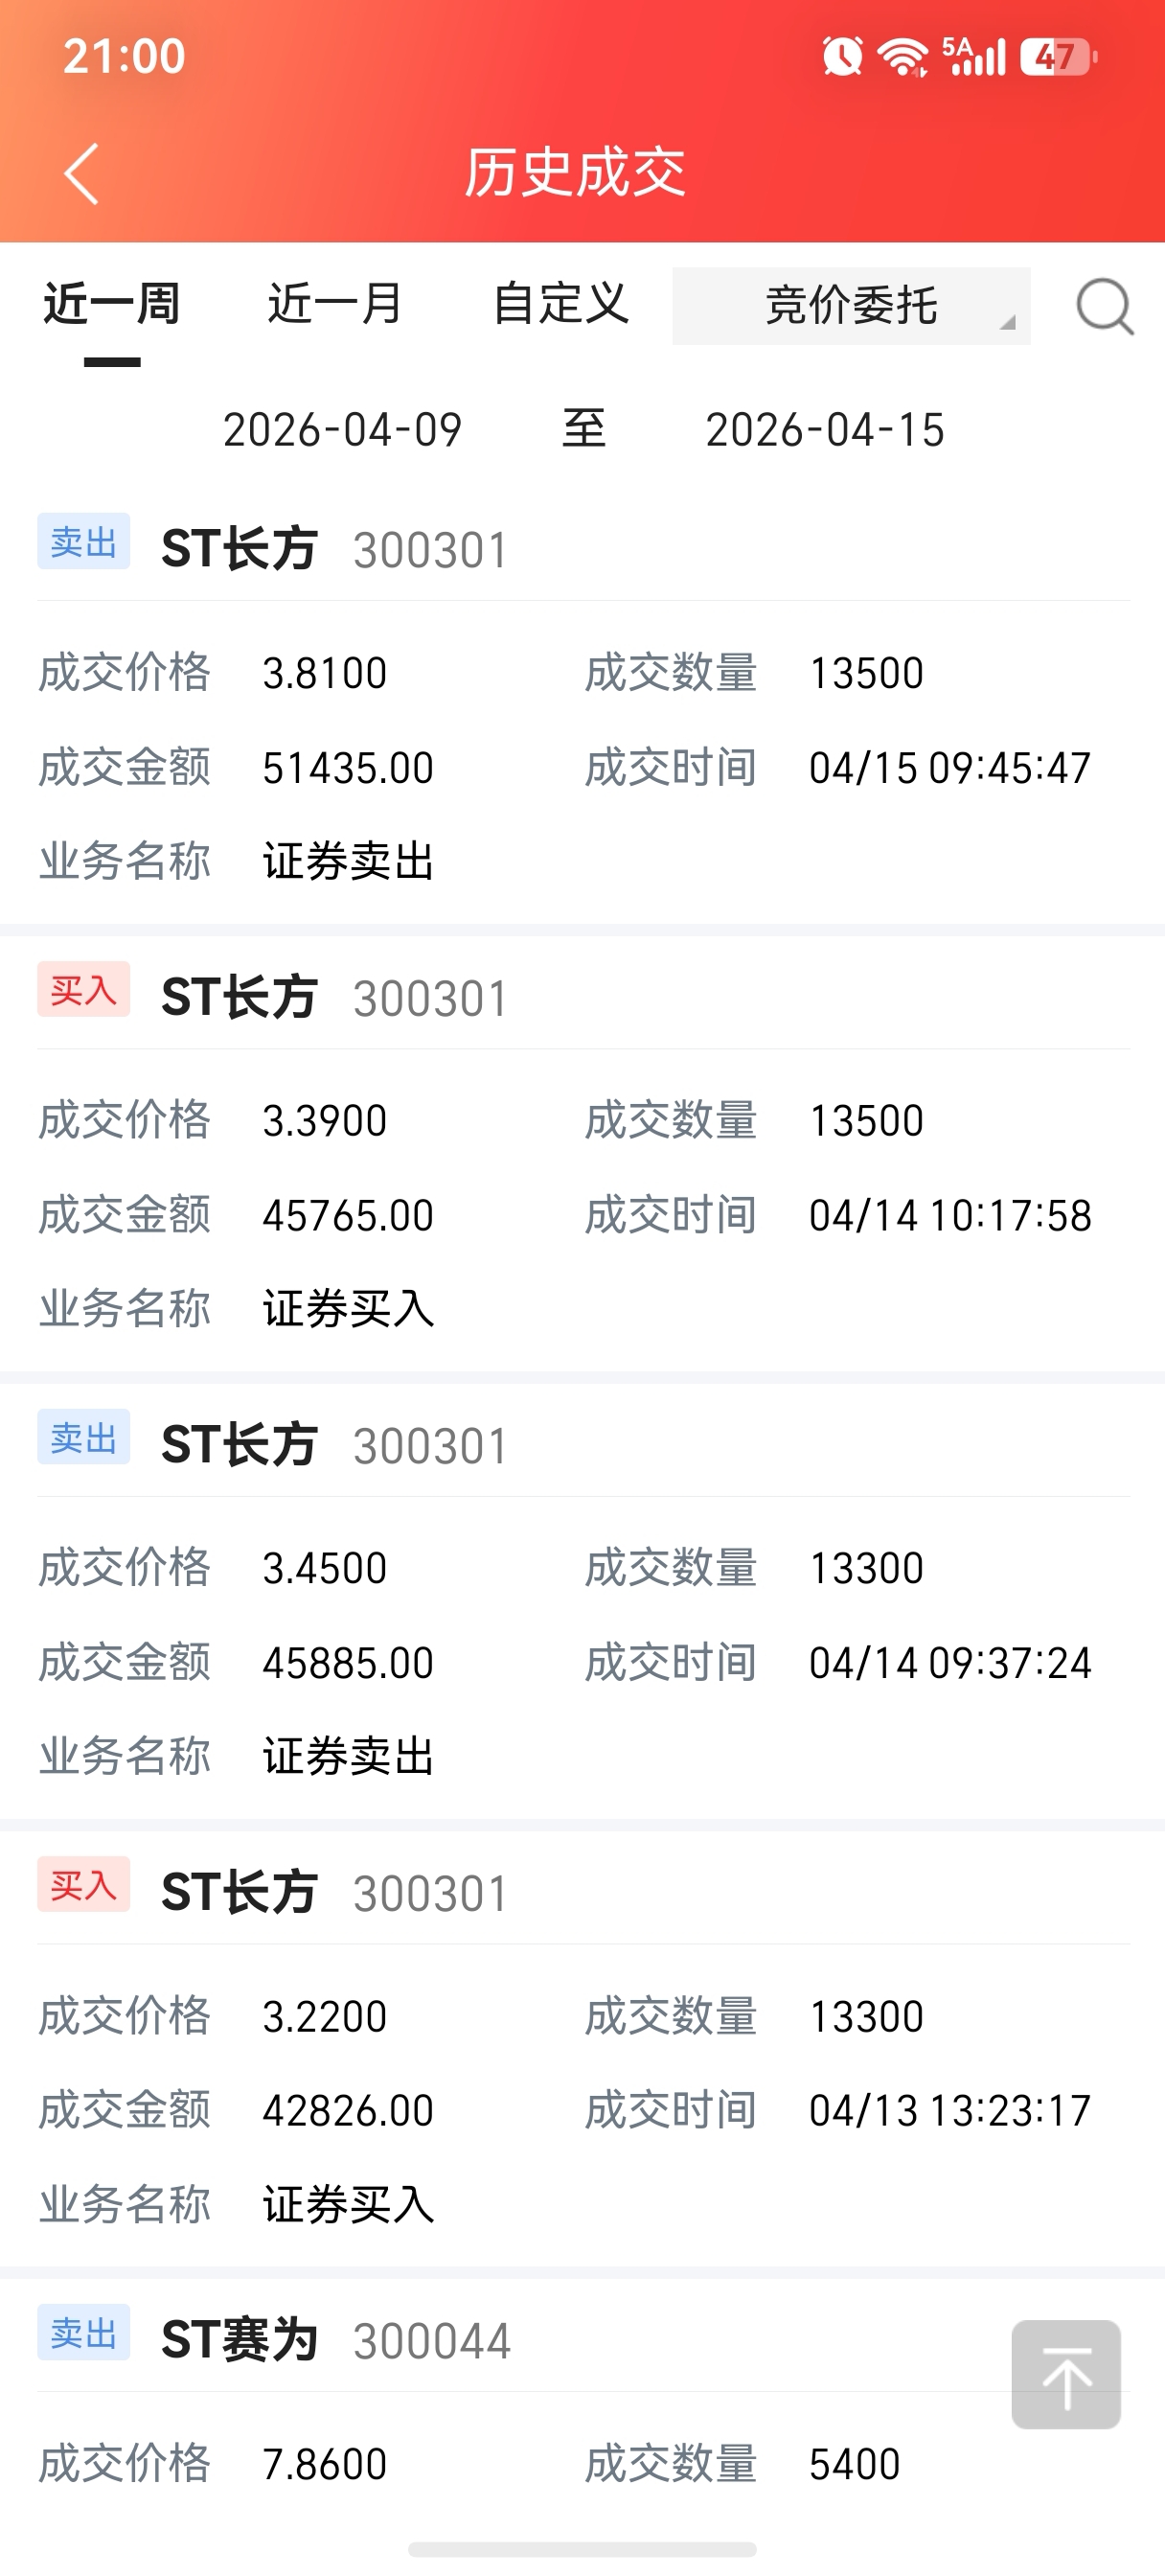This screenshot has height=2576, width=1165.
Task: Tap the 5A signal strength icon
Action: tap(973, 56)
